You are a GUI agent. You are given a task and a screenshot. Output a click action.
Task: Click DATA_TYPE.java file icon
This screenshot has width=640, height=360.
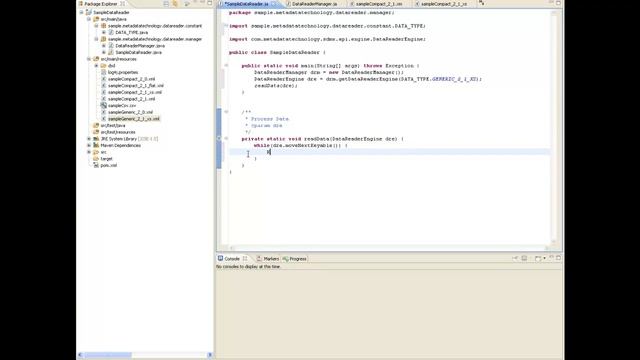(111, 32)
